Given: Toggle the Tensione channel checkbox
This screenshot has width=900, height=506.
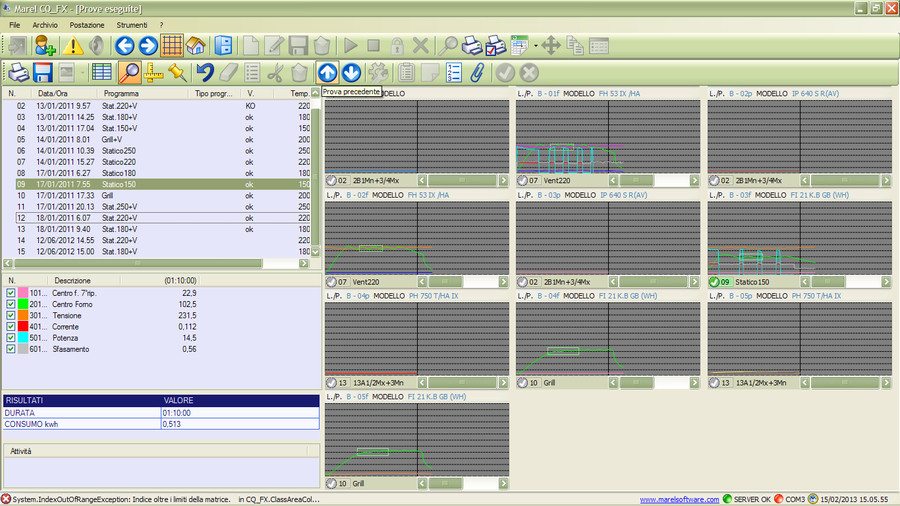Looking at the screenshot, I should [x=11, y=315].
